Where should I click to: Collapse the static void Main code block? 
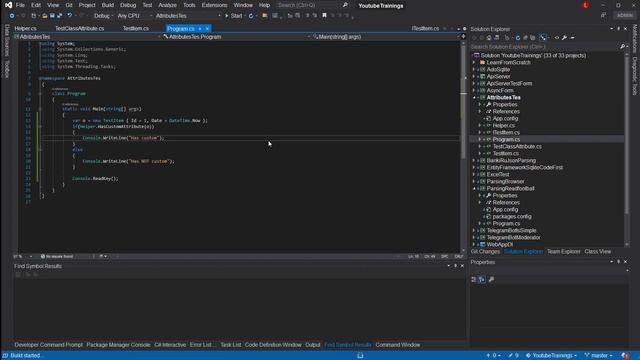click(x=40, y=109)
